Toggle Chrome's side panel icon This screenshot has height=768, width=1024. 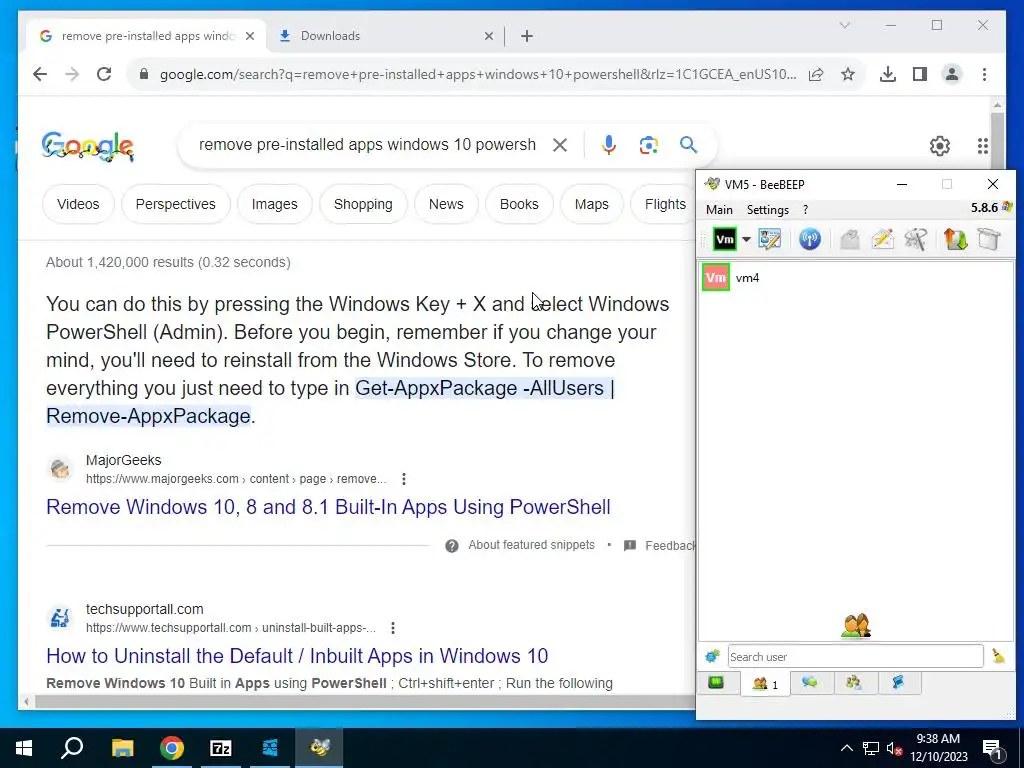[920, 74]
